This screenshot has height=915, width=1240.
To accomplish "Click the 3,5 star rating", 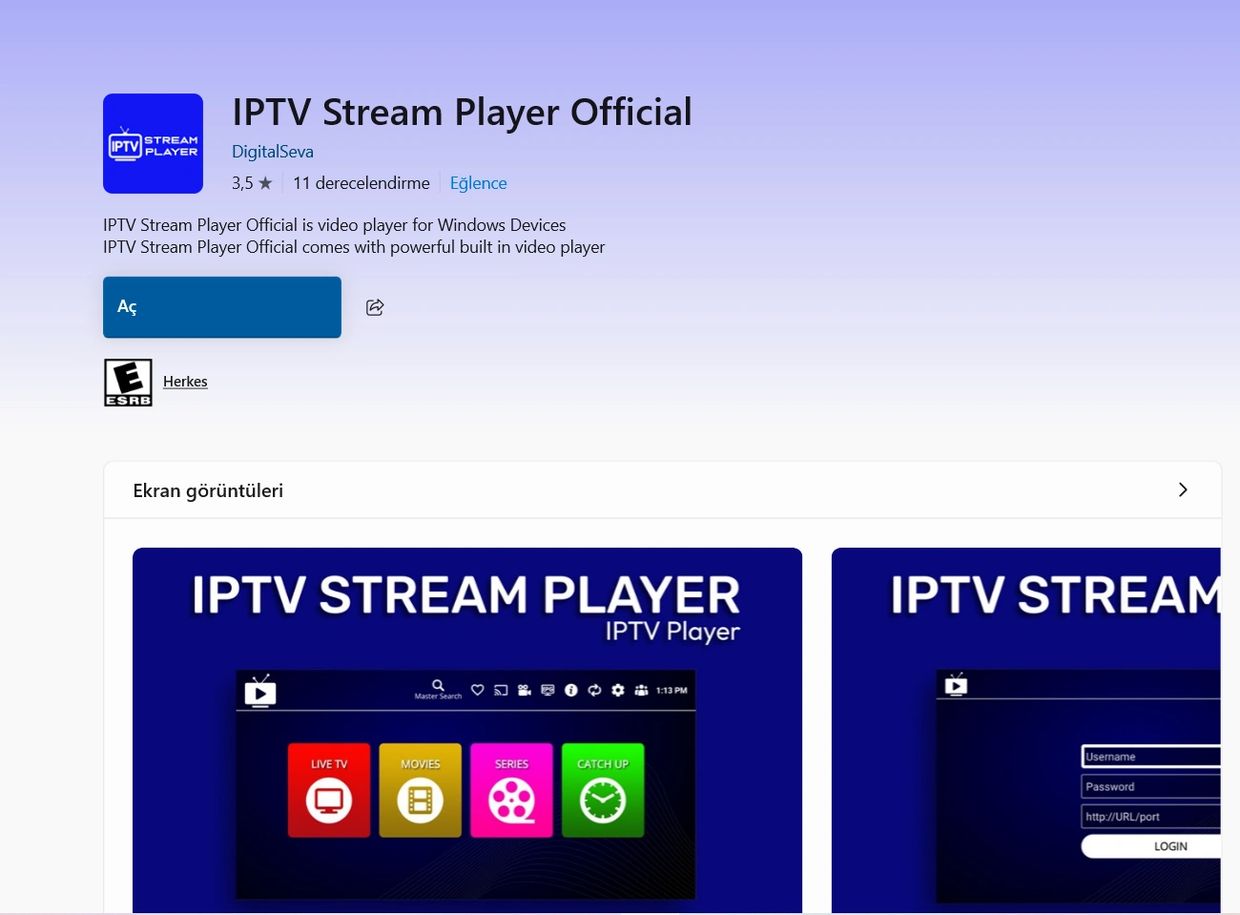I will tap(252, 183).
